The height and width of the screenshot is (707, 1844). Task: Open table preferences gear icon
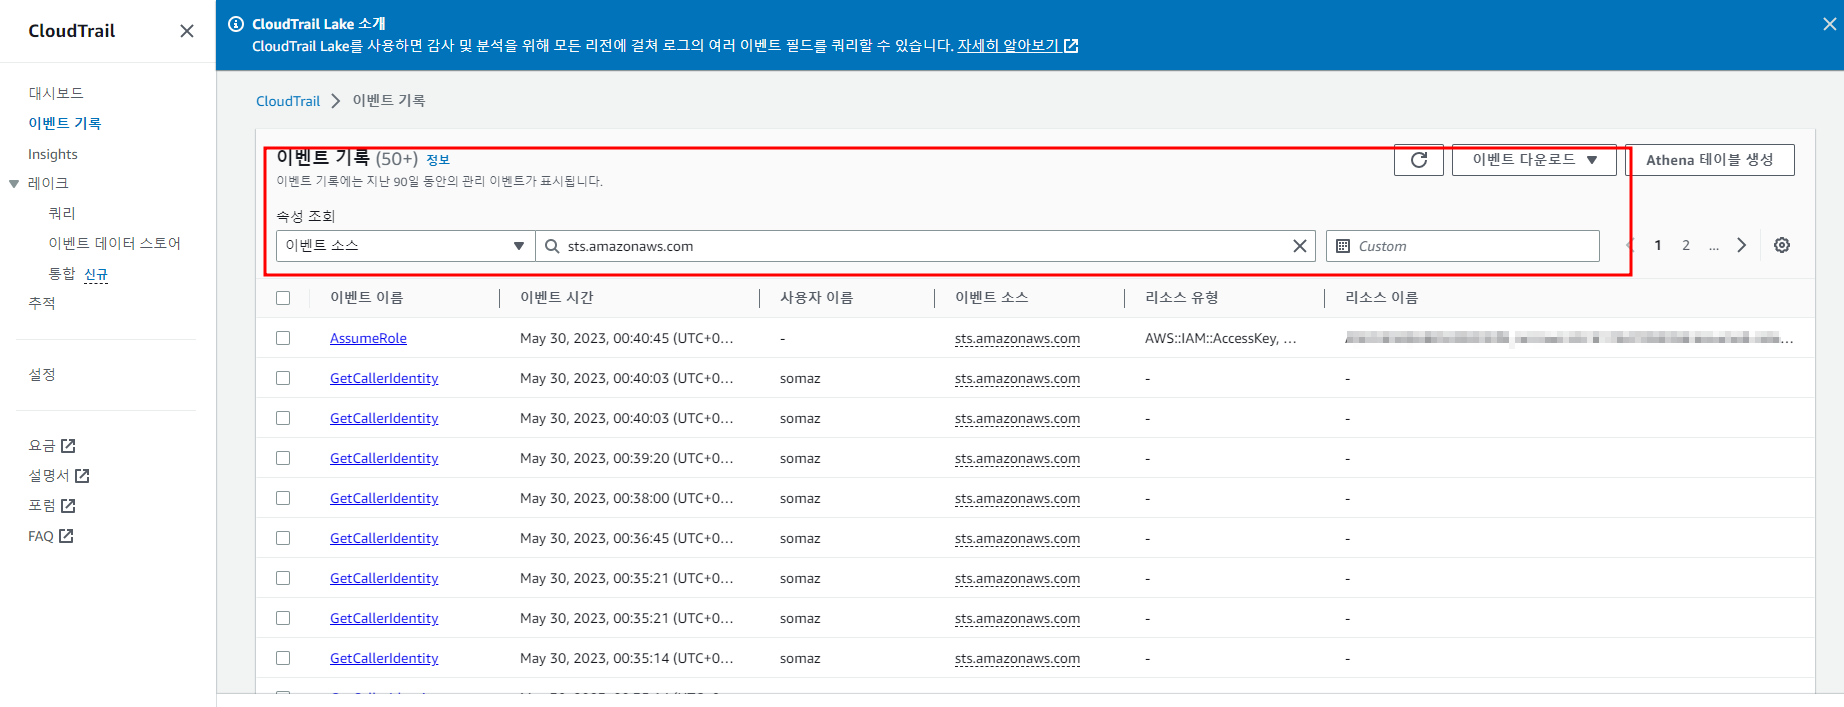[x=1782, y=245]
